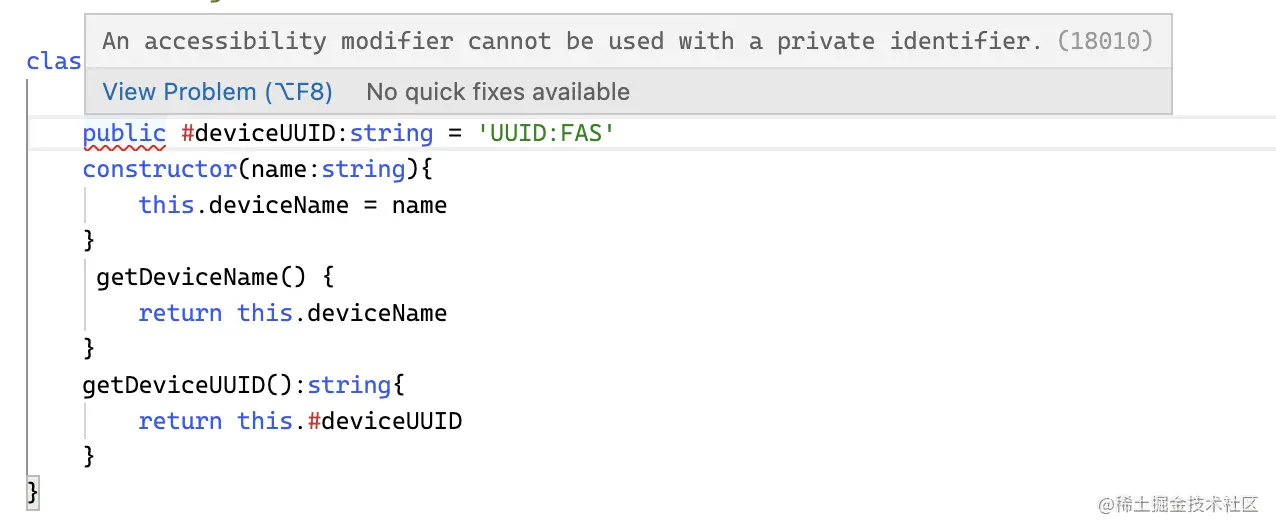The width and height of the screenshot is (1276, 532).
Task: Click #deviceUUID in the property declaration
Action: point(257,133)
